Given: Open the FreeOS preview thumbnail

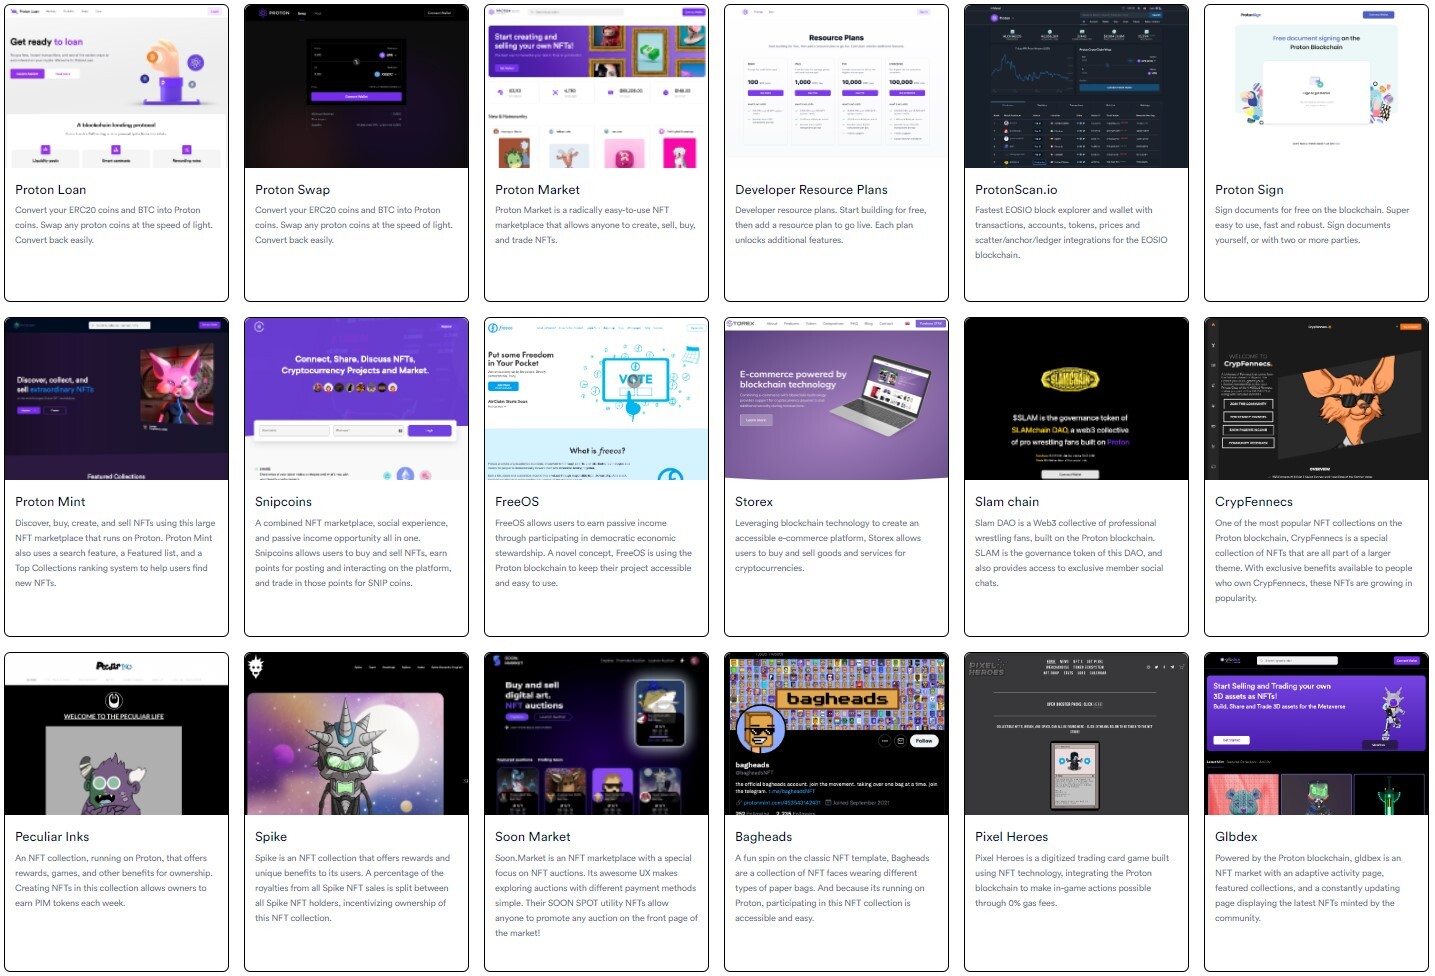Looking at the screenshot, I should pyautogui.click(x=596, y=400).
